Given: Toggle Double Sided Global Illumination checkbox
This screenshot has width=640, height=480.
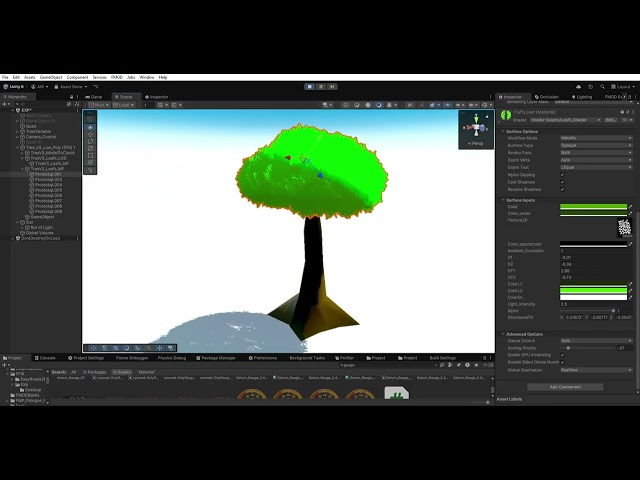Looking at the screenshot, I should (x=562, y=362).
